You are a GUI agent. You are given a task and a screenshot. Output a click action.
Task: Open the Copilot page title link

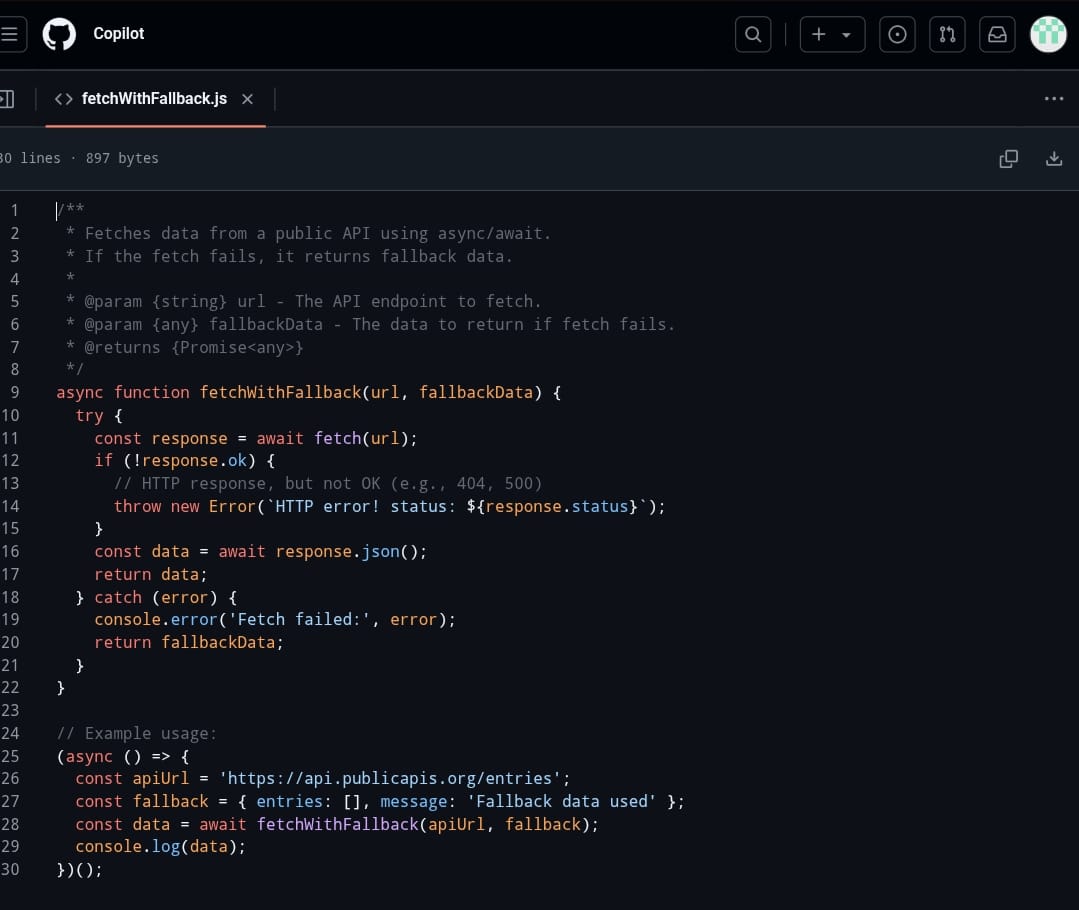[x=118, y=34]
